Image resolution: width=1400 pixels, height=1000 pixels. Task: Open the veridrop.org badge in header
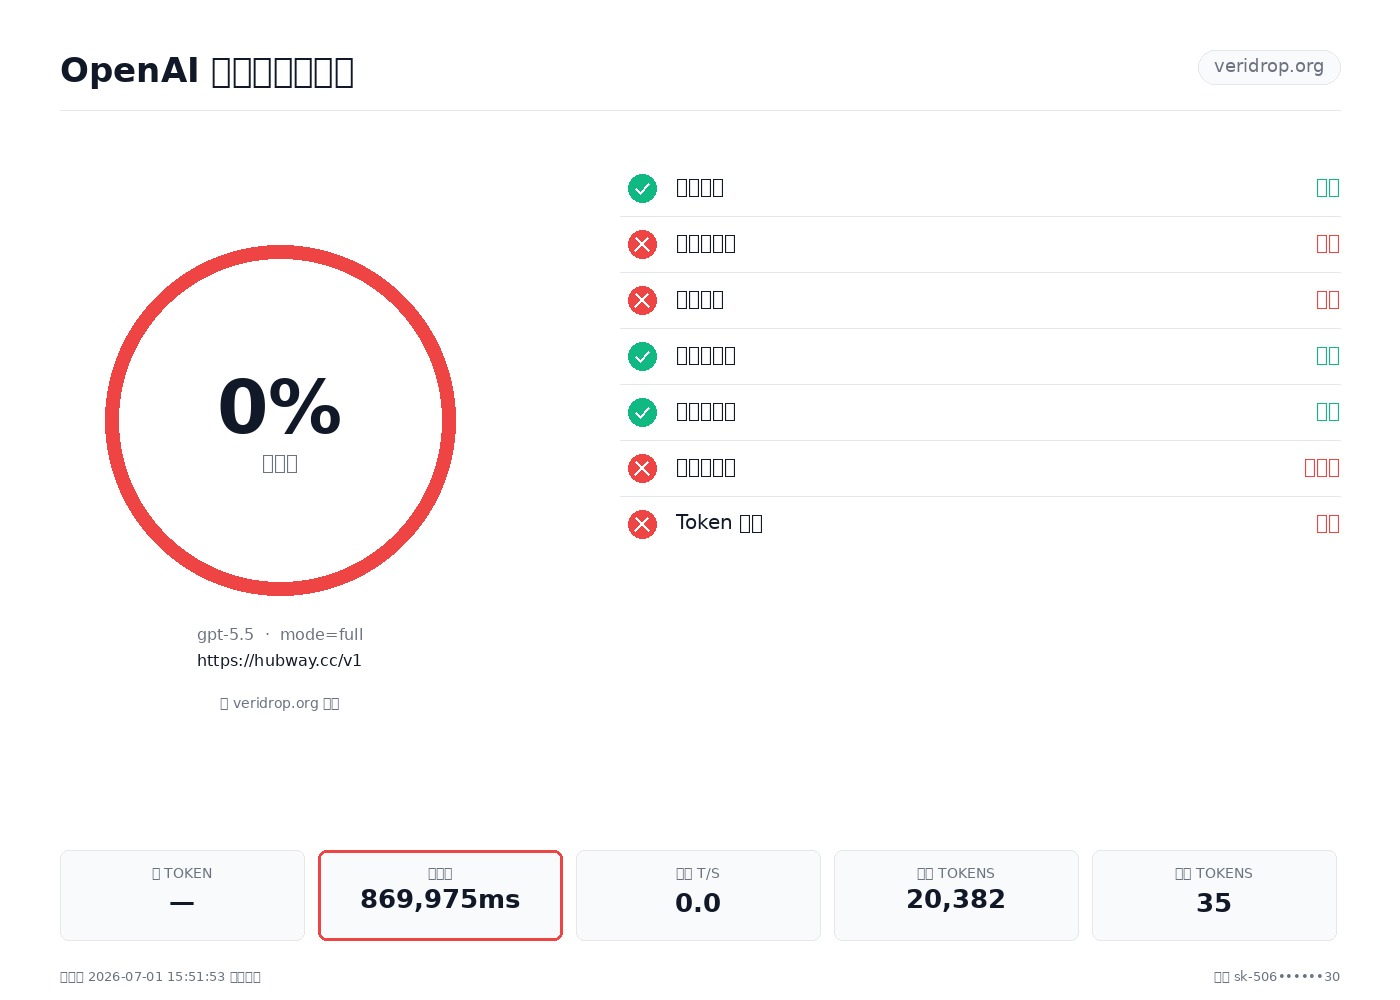[x=1269, y=67]
